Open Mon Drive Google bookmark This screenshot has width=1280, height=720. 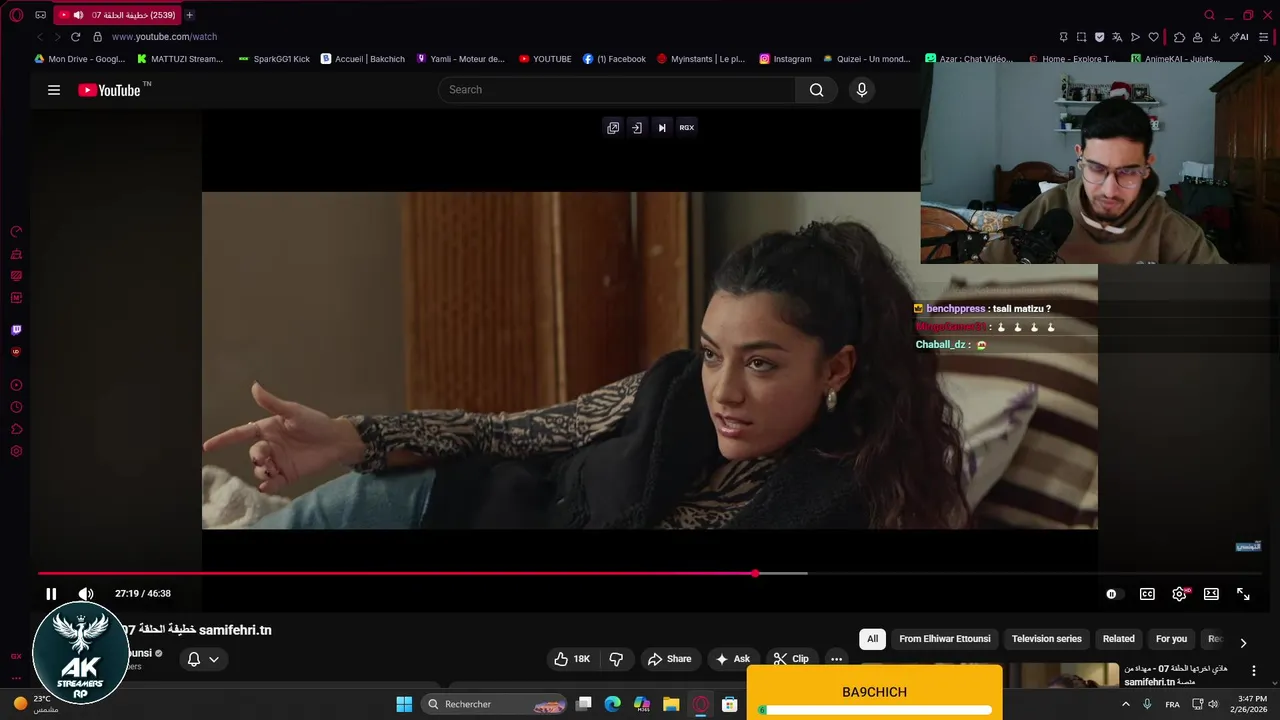[x=80, y=59]
